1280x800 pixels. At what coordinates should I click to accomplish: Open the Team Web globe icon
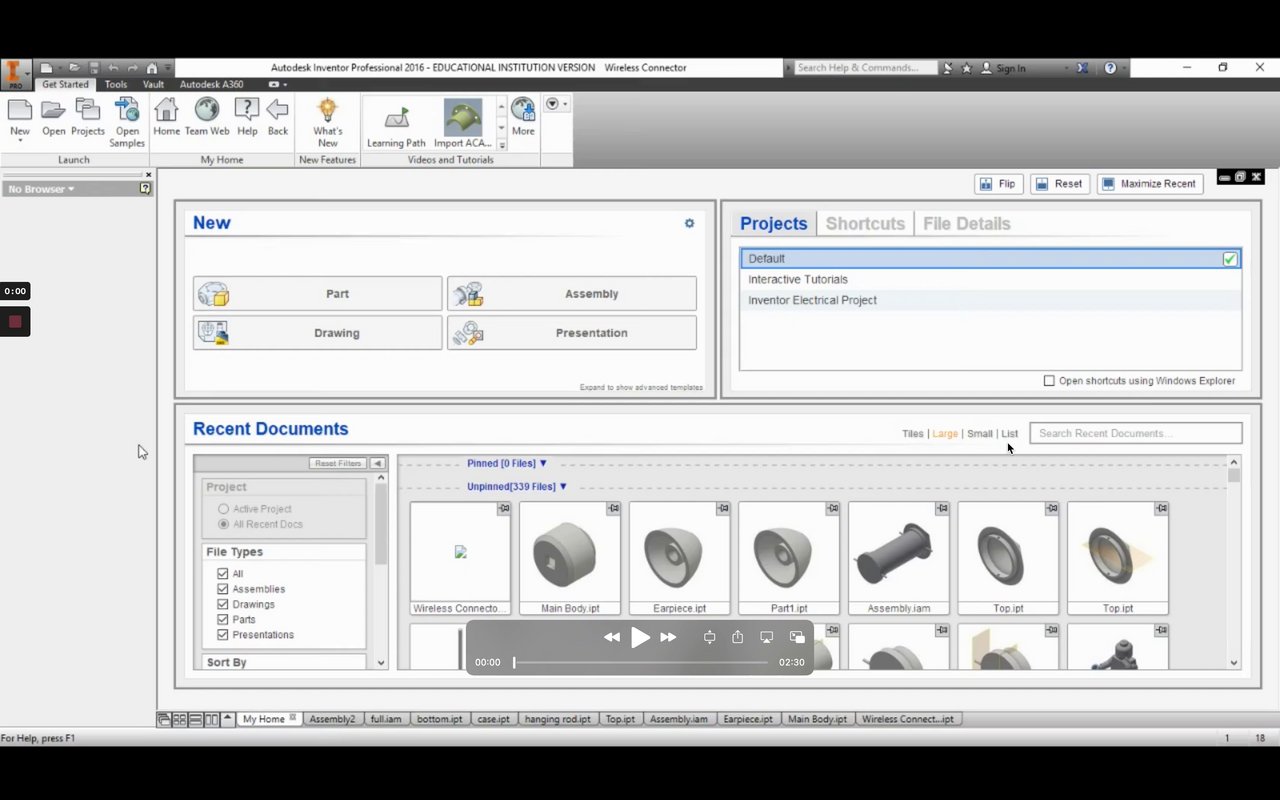point(207,110)
